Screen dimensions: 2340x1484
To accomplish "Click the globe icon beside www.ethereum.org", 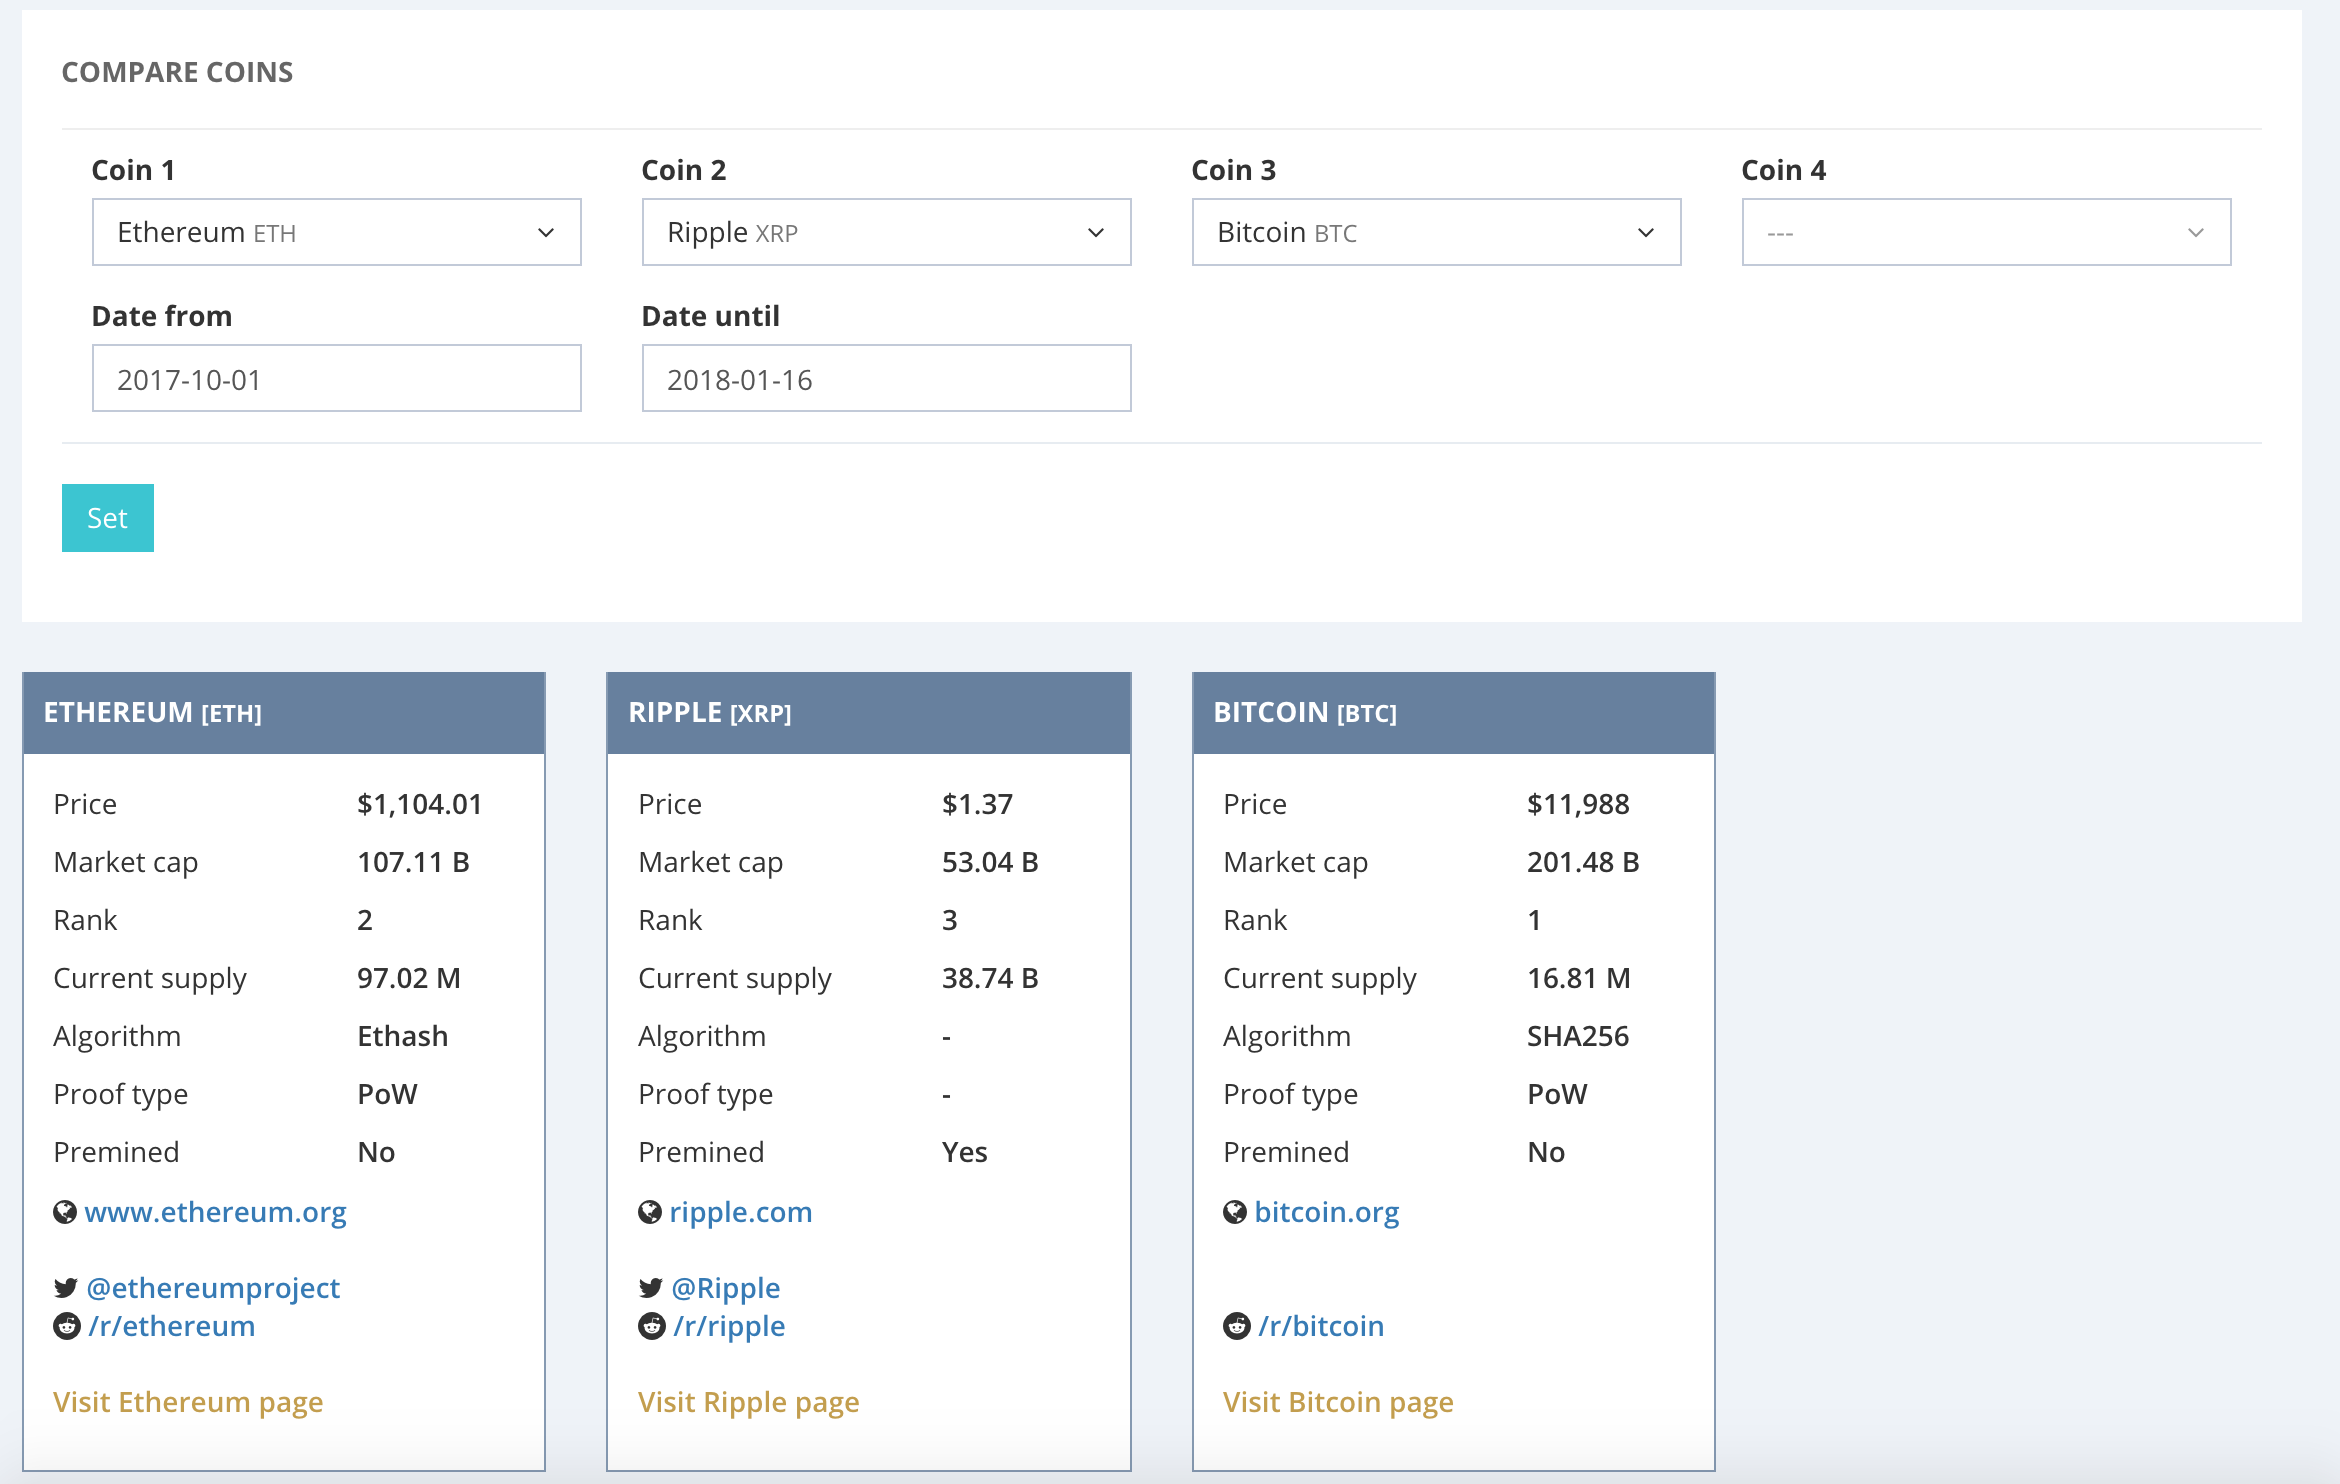I will (x=65, y=1212).
